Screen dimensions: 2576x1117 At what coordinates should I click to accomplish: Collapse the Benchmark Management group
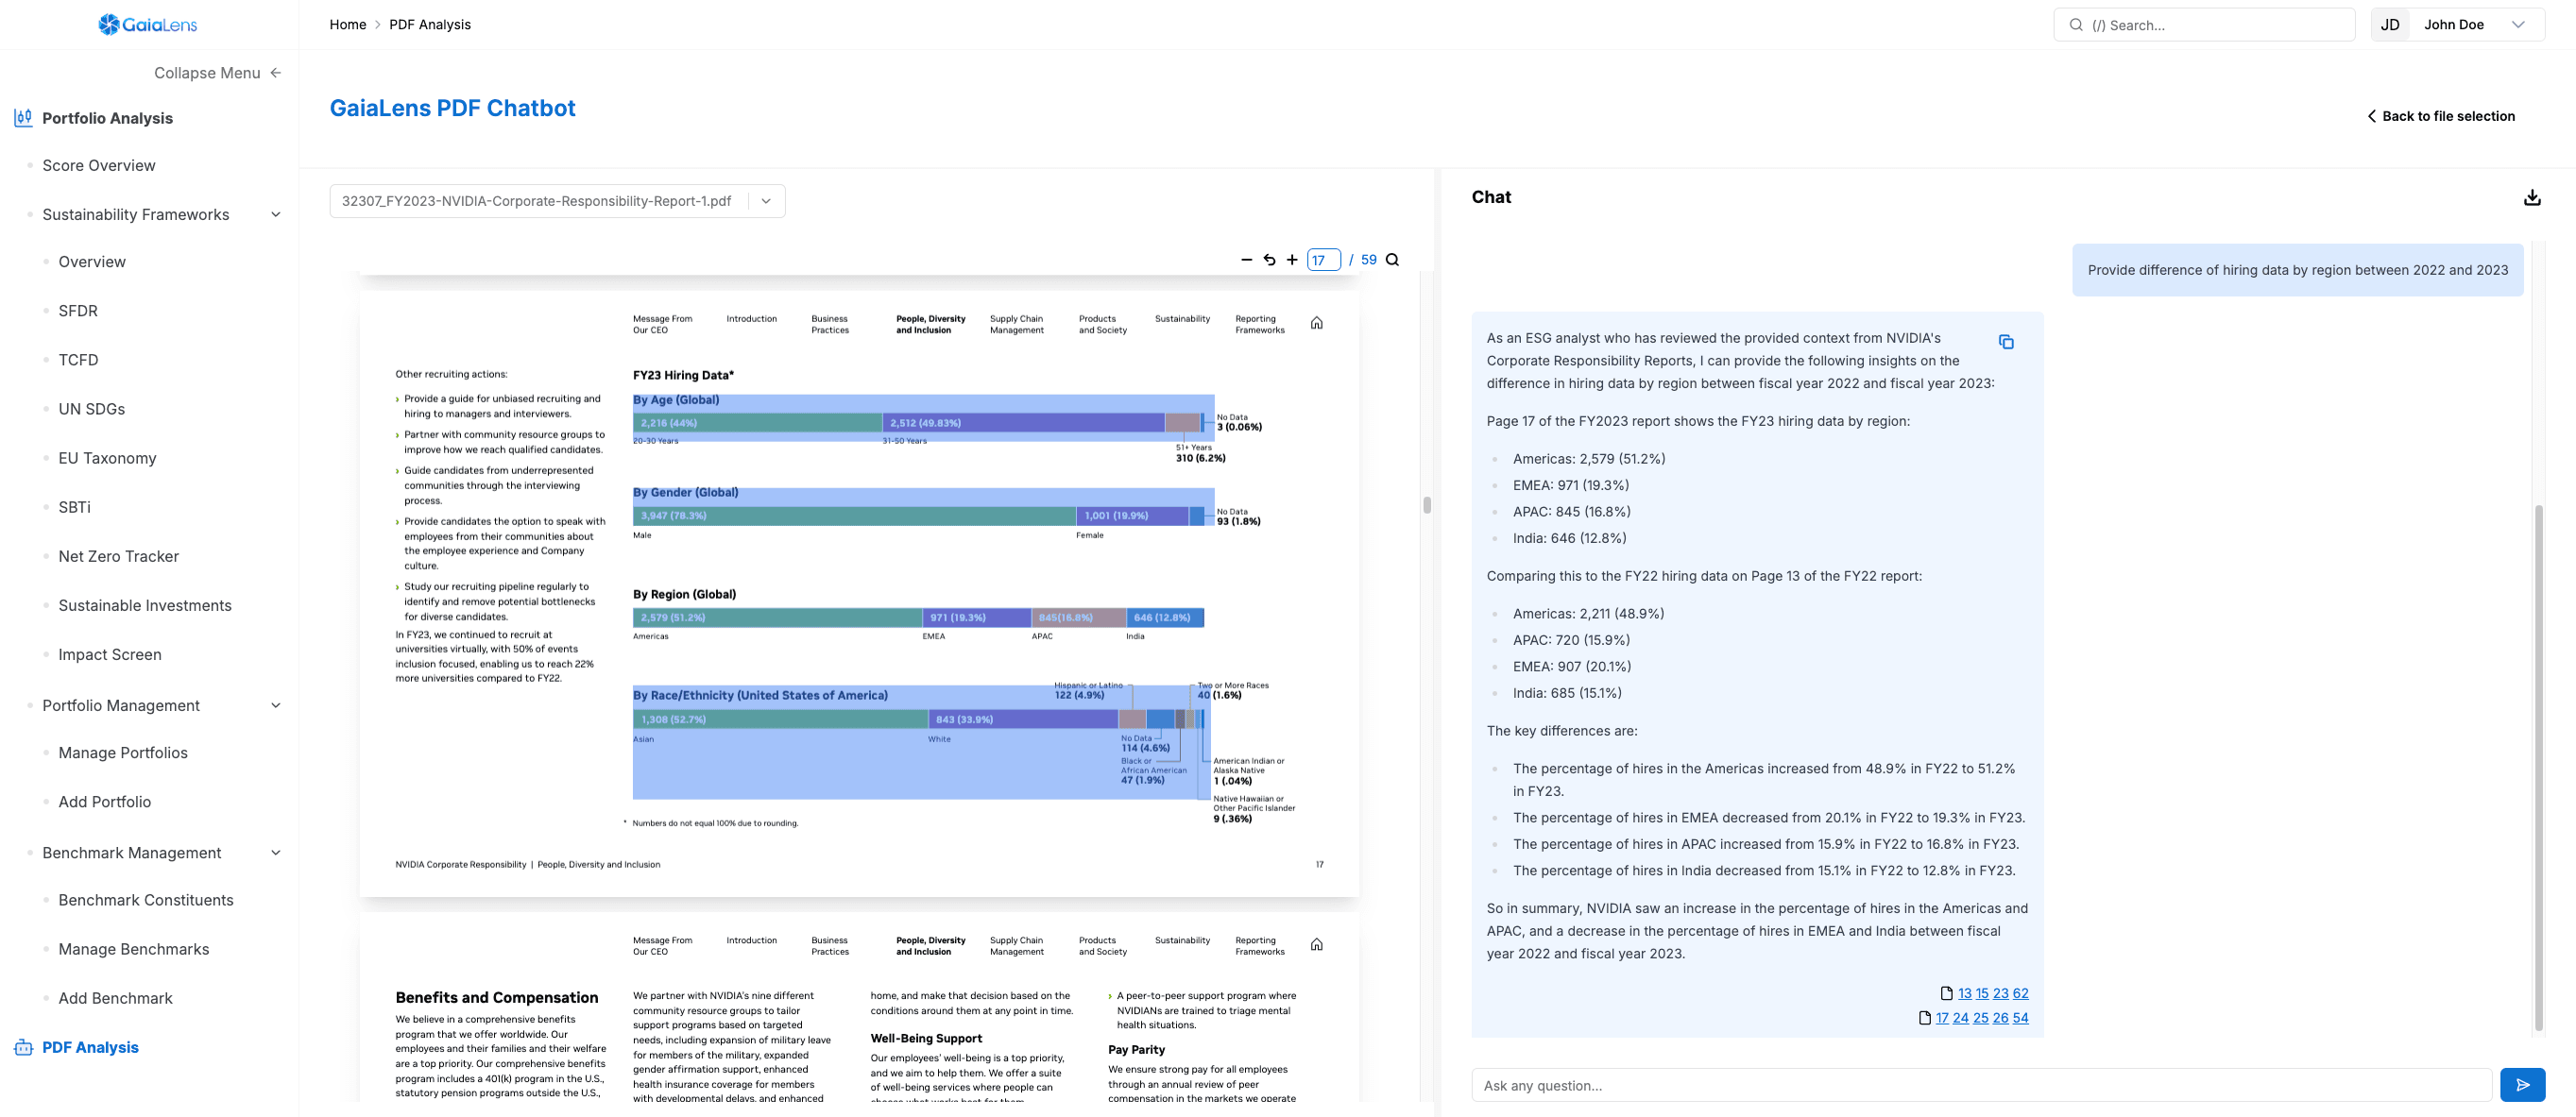point(276,853)
